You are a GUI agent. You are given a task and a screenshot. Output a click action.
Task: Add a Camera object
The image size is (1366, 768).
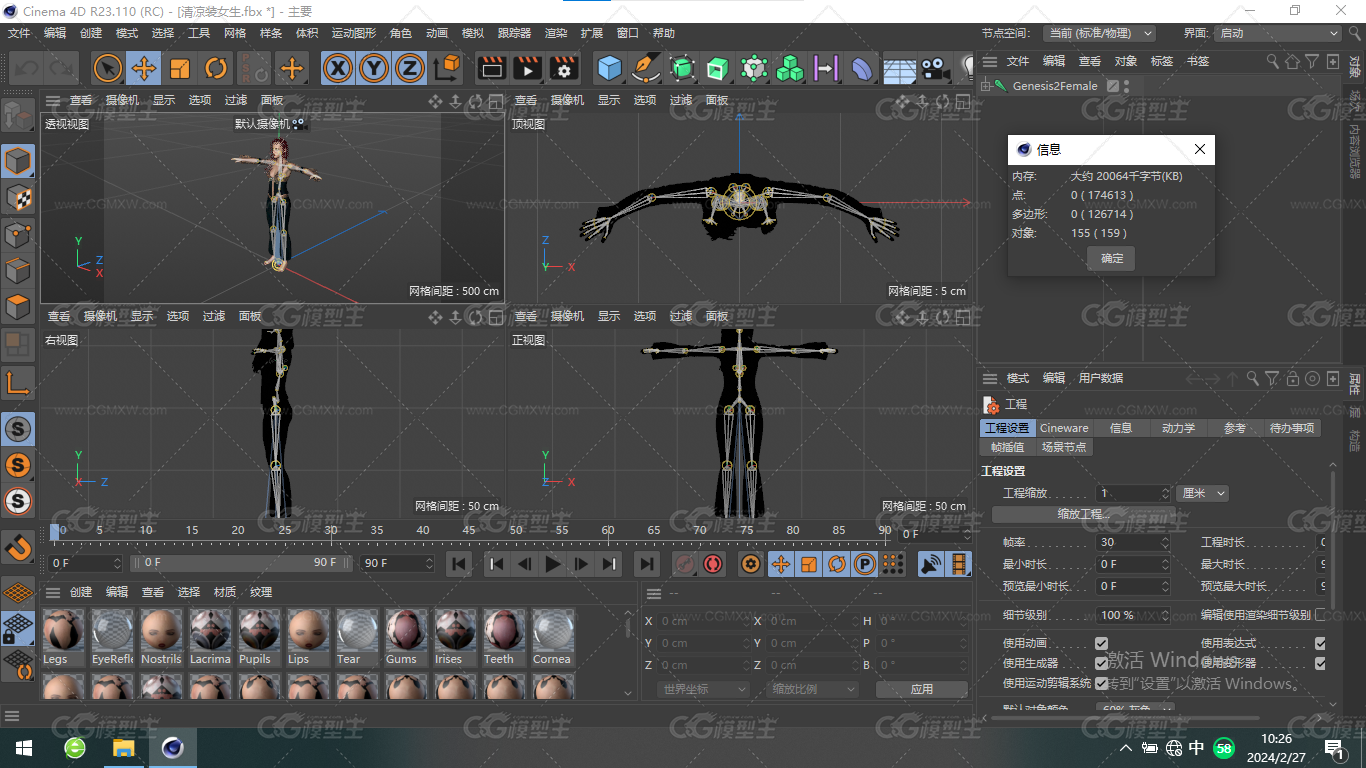coord(934,68)
